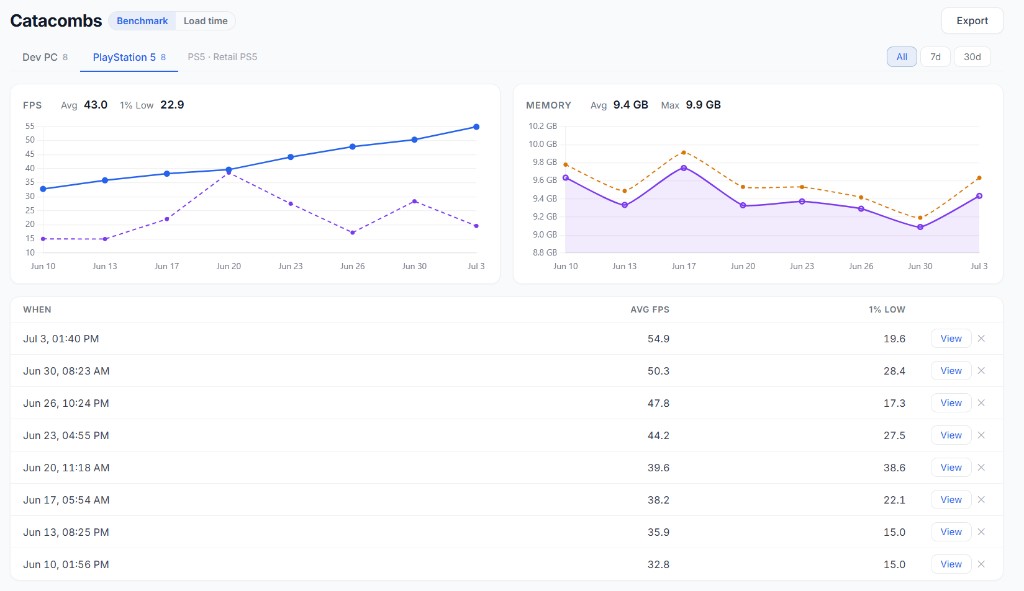
Task: View the Jun 17, 05:54 AM run
Action: [x=951, y=500]
